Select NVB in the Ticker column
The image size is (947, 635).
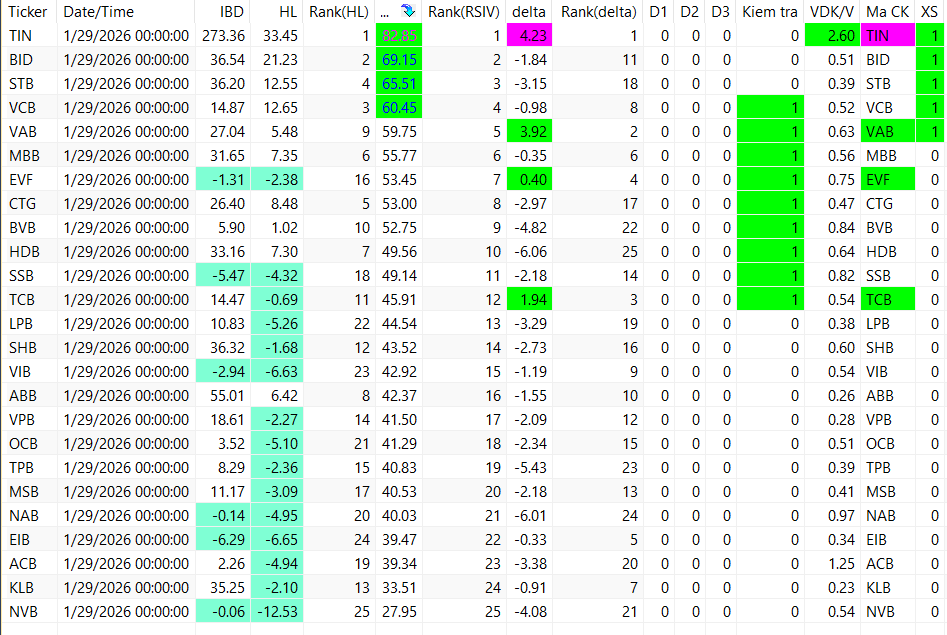coord(23,611)
